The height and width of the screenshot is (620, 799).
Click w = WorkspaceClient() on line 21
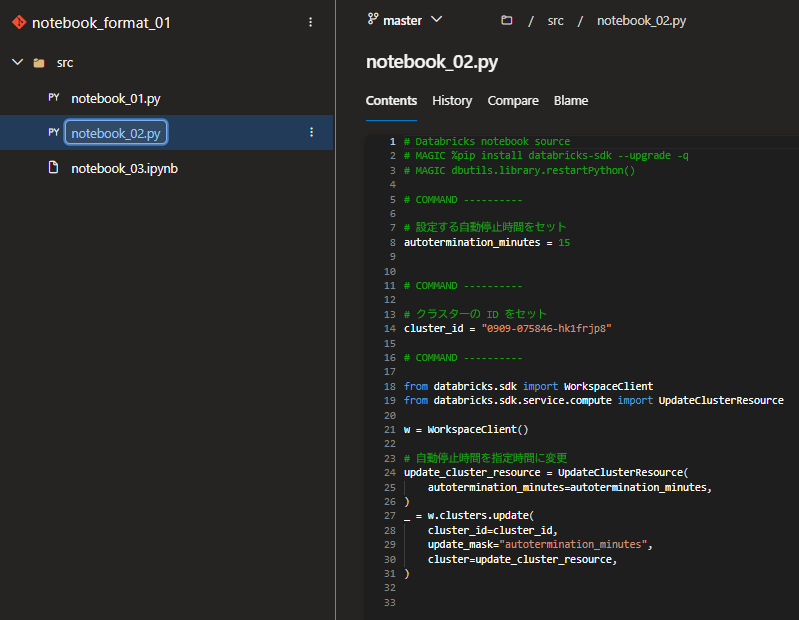pyautogui.click(x=466, y=429)
